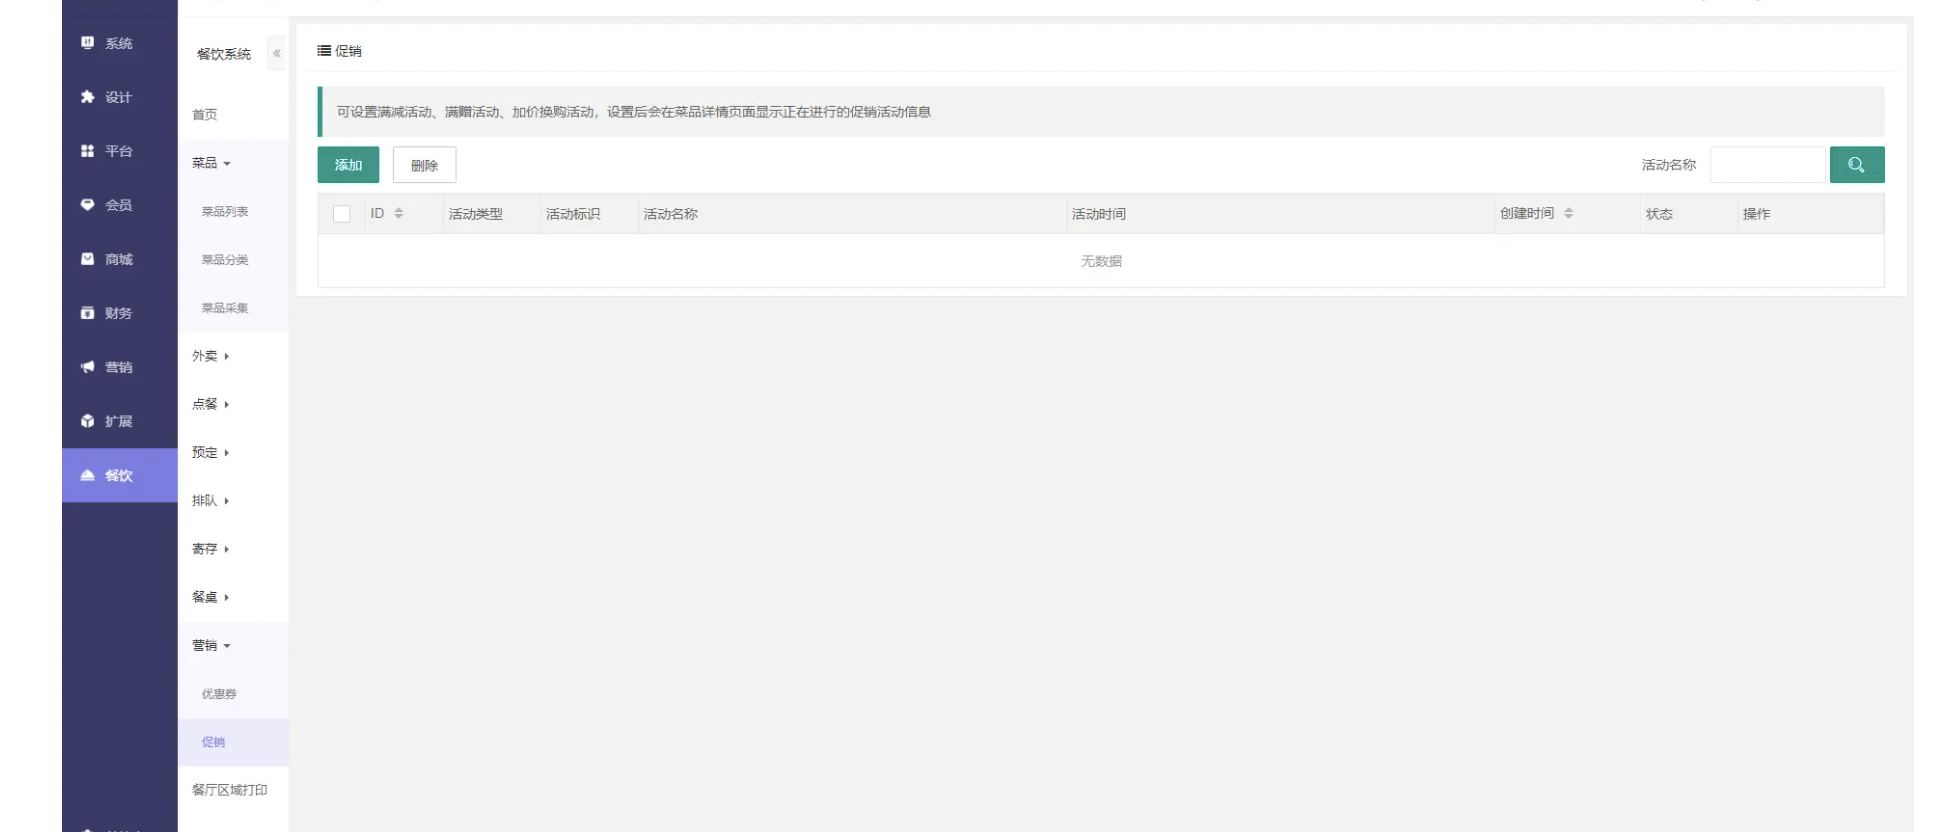Click the list icon beside 促销 title
The width and height of the screenshot is (1944, 832).
pyautogui.click(x=324, y=51)
